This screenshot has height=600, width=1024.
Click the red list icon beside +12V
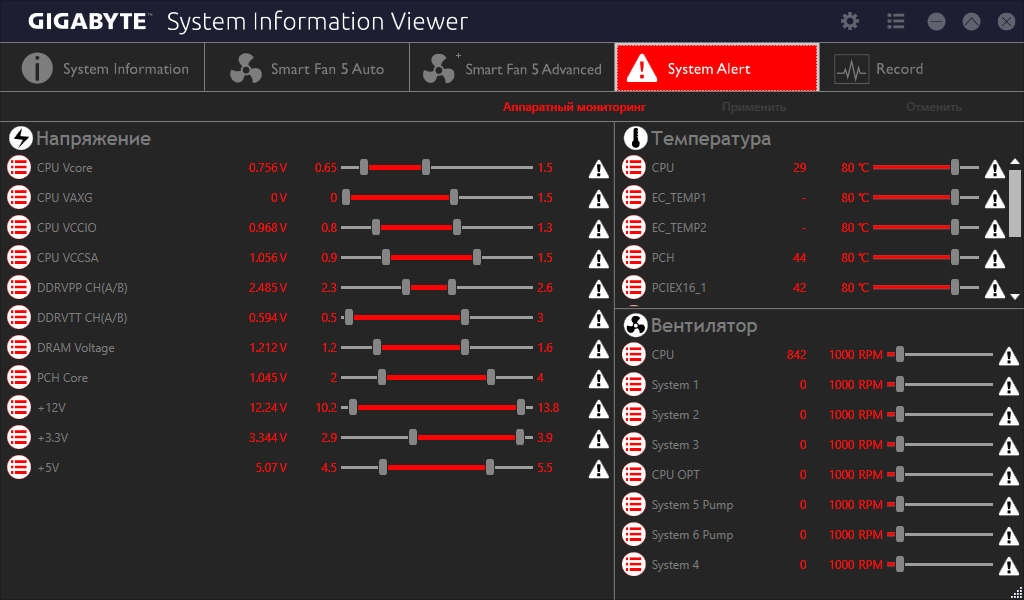pos(19,407)
